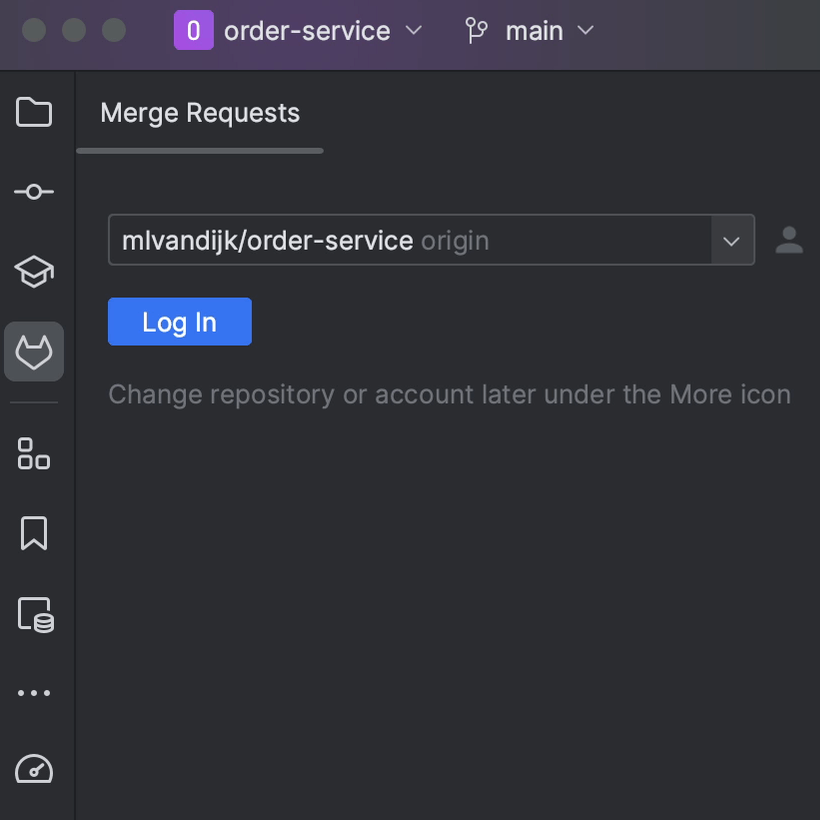Open the Learn graduation cap panel
The image size is (820, 820).
34,271
